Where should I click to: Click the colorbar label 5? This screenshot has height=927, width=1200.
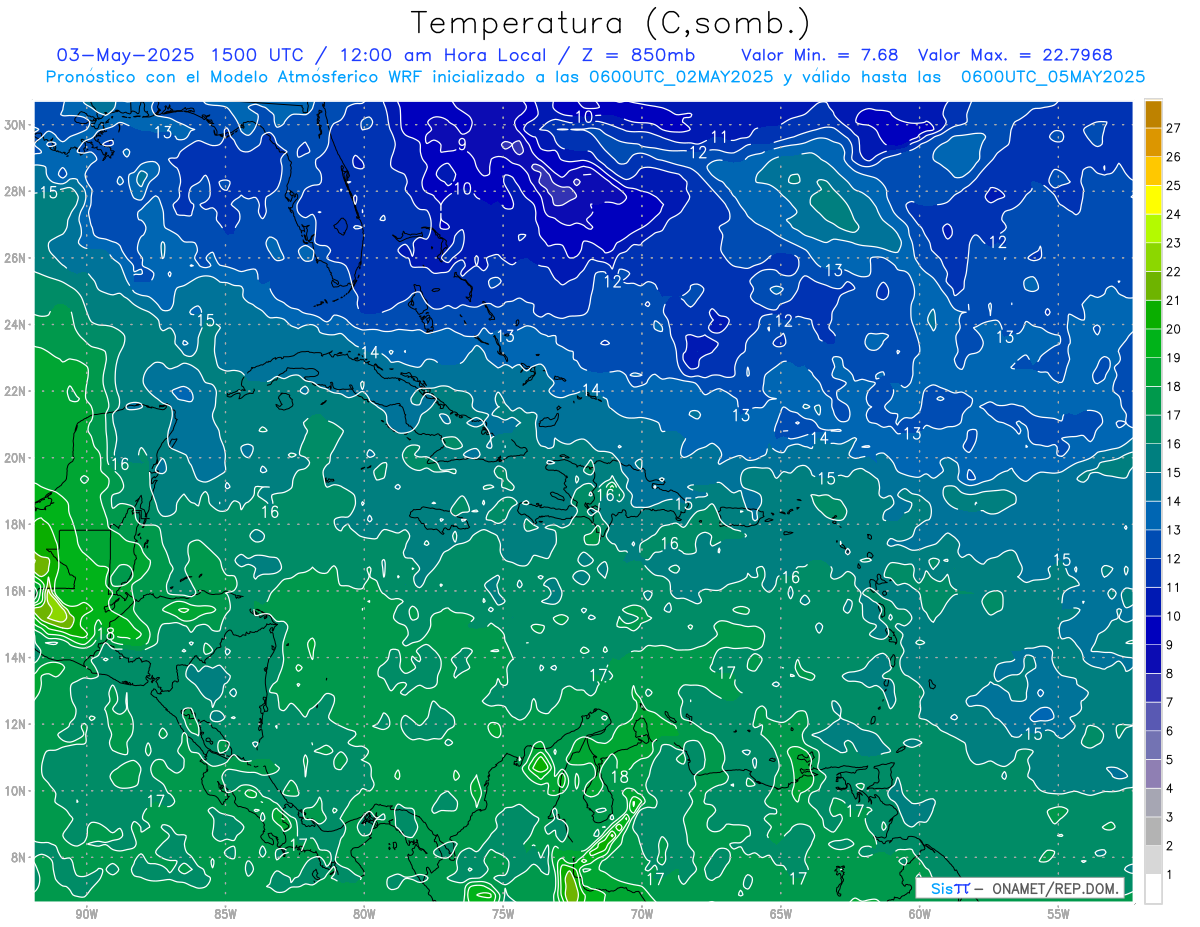1170,760
